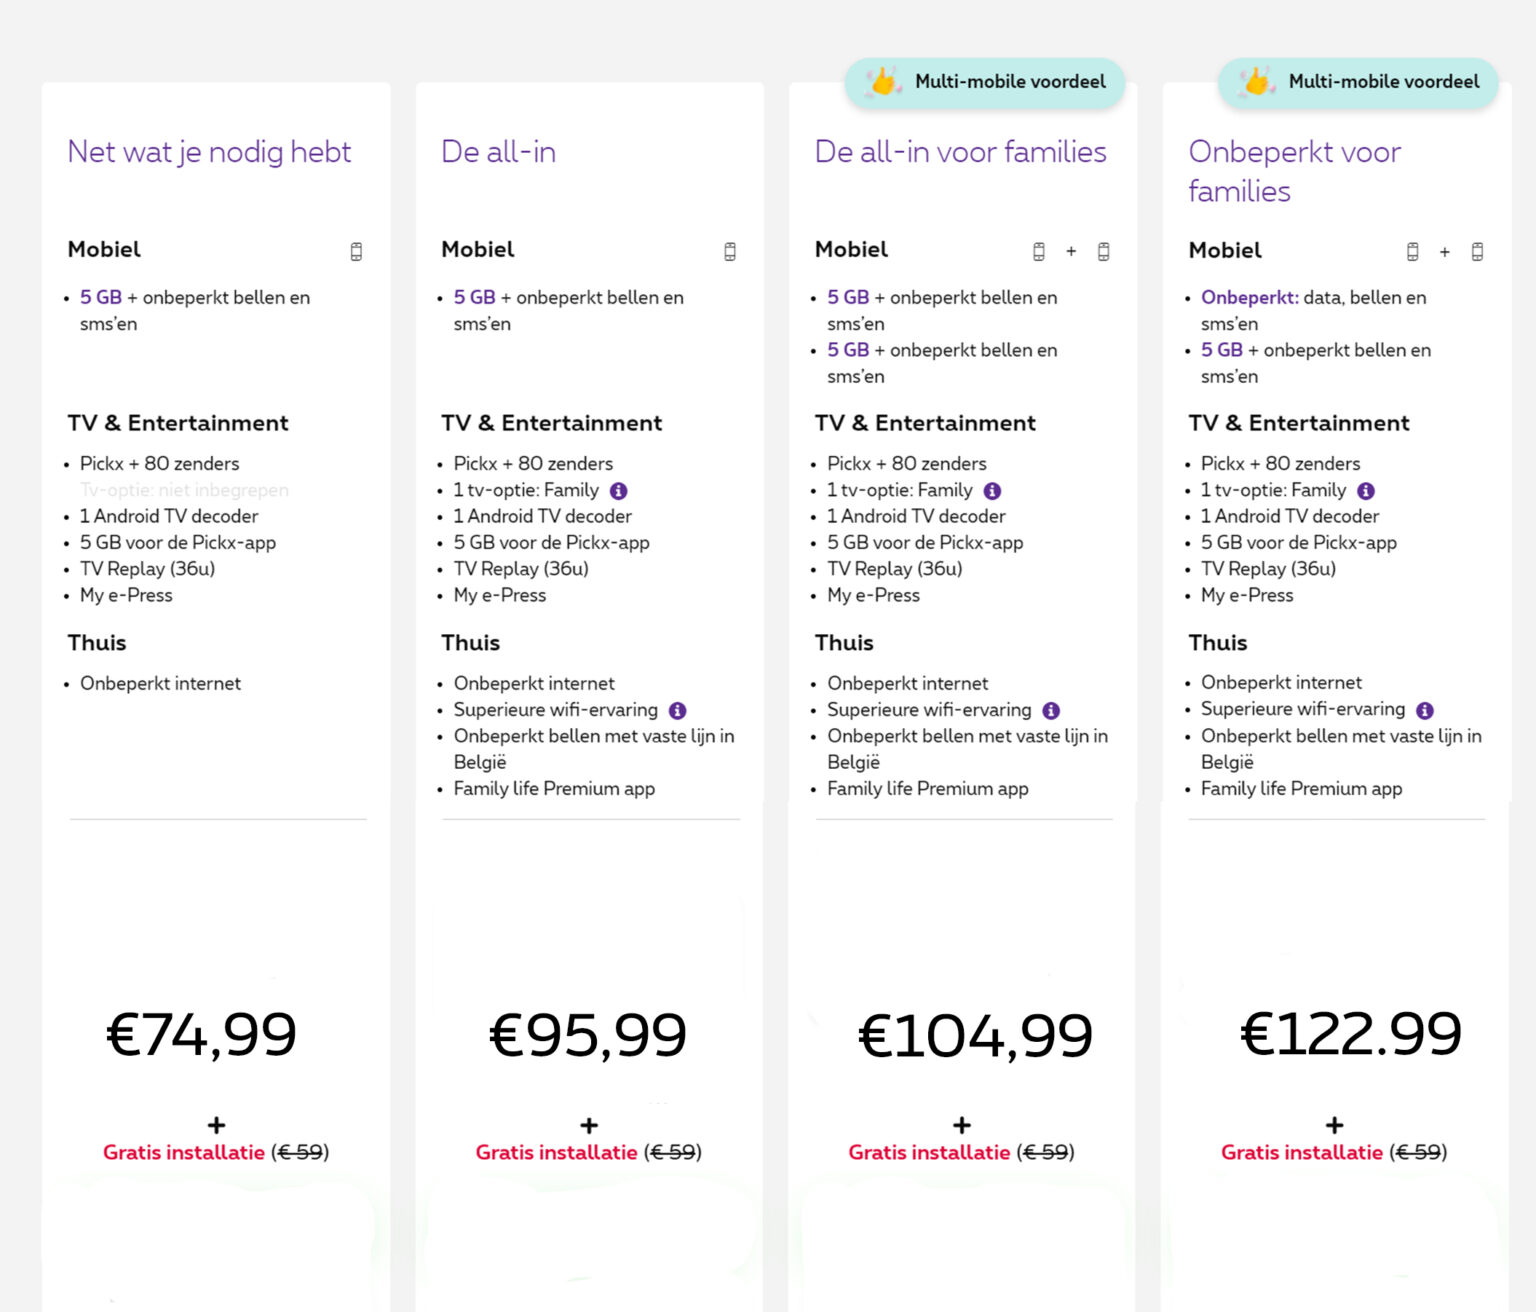Click the single phone icon in De all-in column

(730, 251)
